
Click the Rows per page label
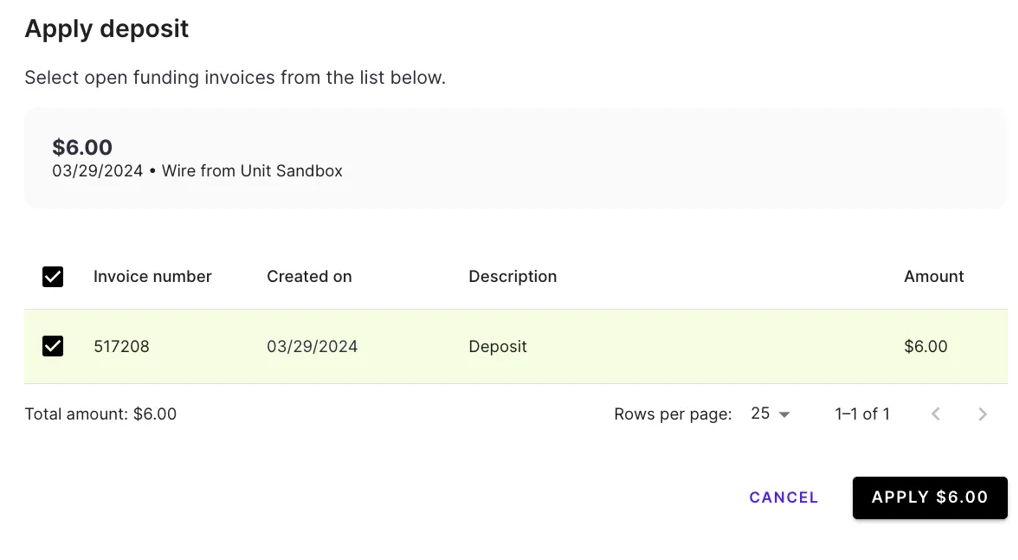(x=672, y=414)
